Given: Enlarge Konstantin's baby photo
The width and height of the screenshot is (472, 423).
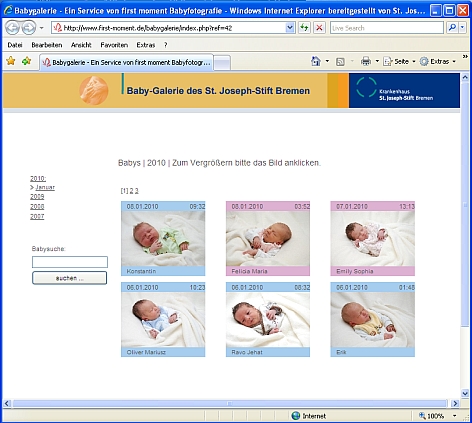Looking at the screenshot, I should [x=163, y=238].
